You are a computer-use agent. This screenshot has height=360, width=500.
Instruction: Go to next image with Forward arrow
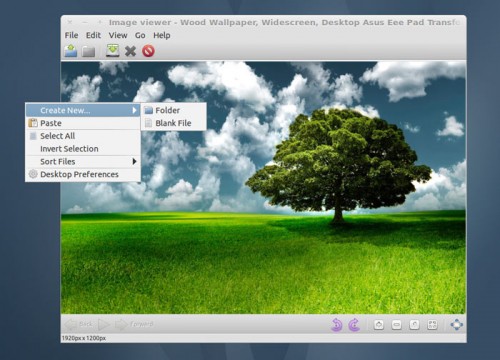tap(134, 324)
